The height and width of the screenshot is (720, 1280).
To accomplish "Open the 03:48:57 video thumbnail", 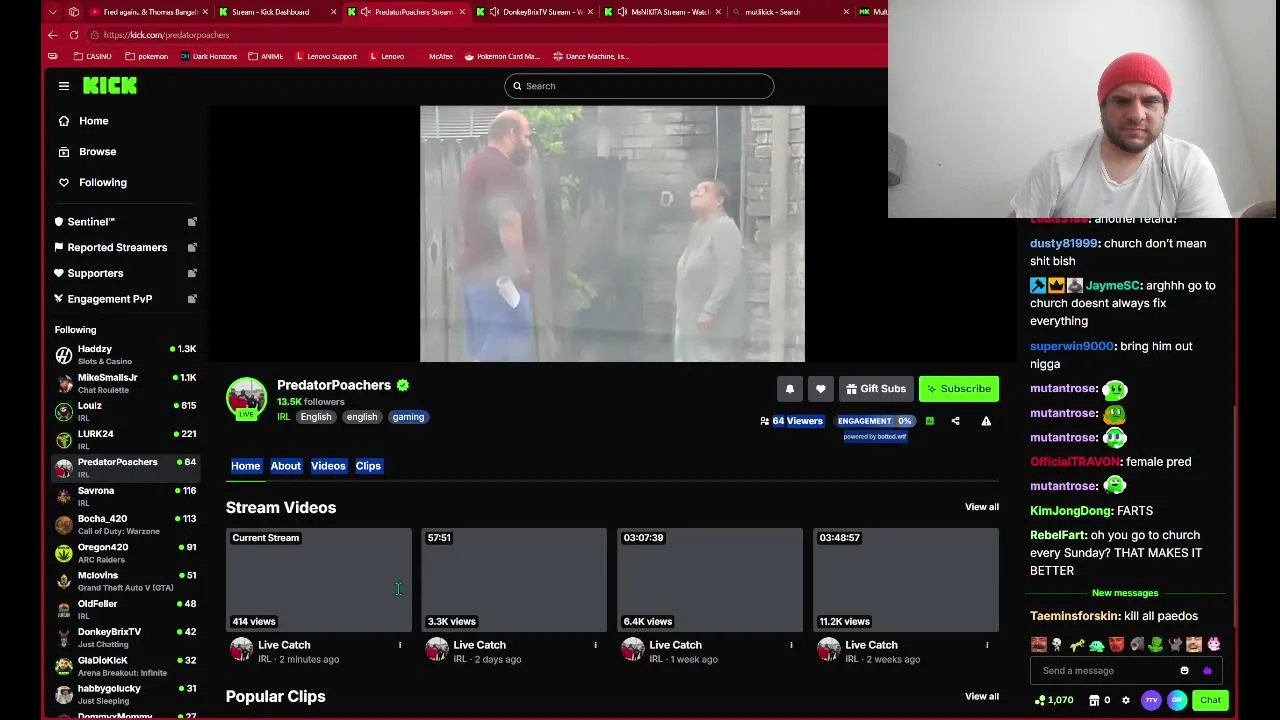I will 906,580.
